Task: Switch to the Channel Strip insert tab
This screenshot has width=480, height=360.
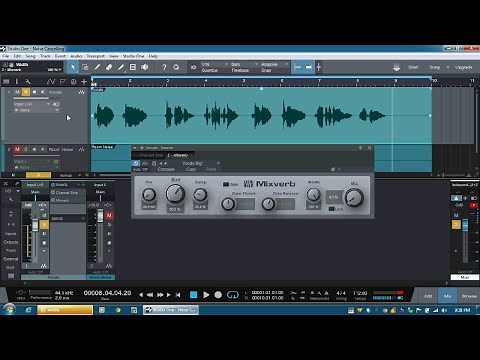Action: coord(149,155)
